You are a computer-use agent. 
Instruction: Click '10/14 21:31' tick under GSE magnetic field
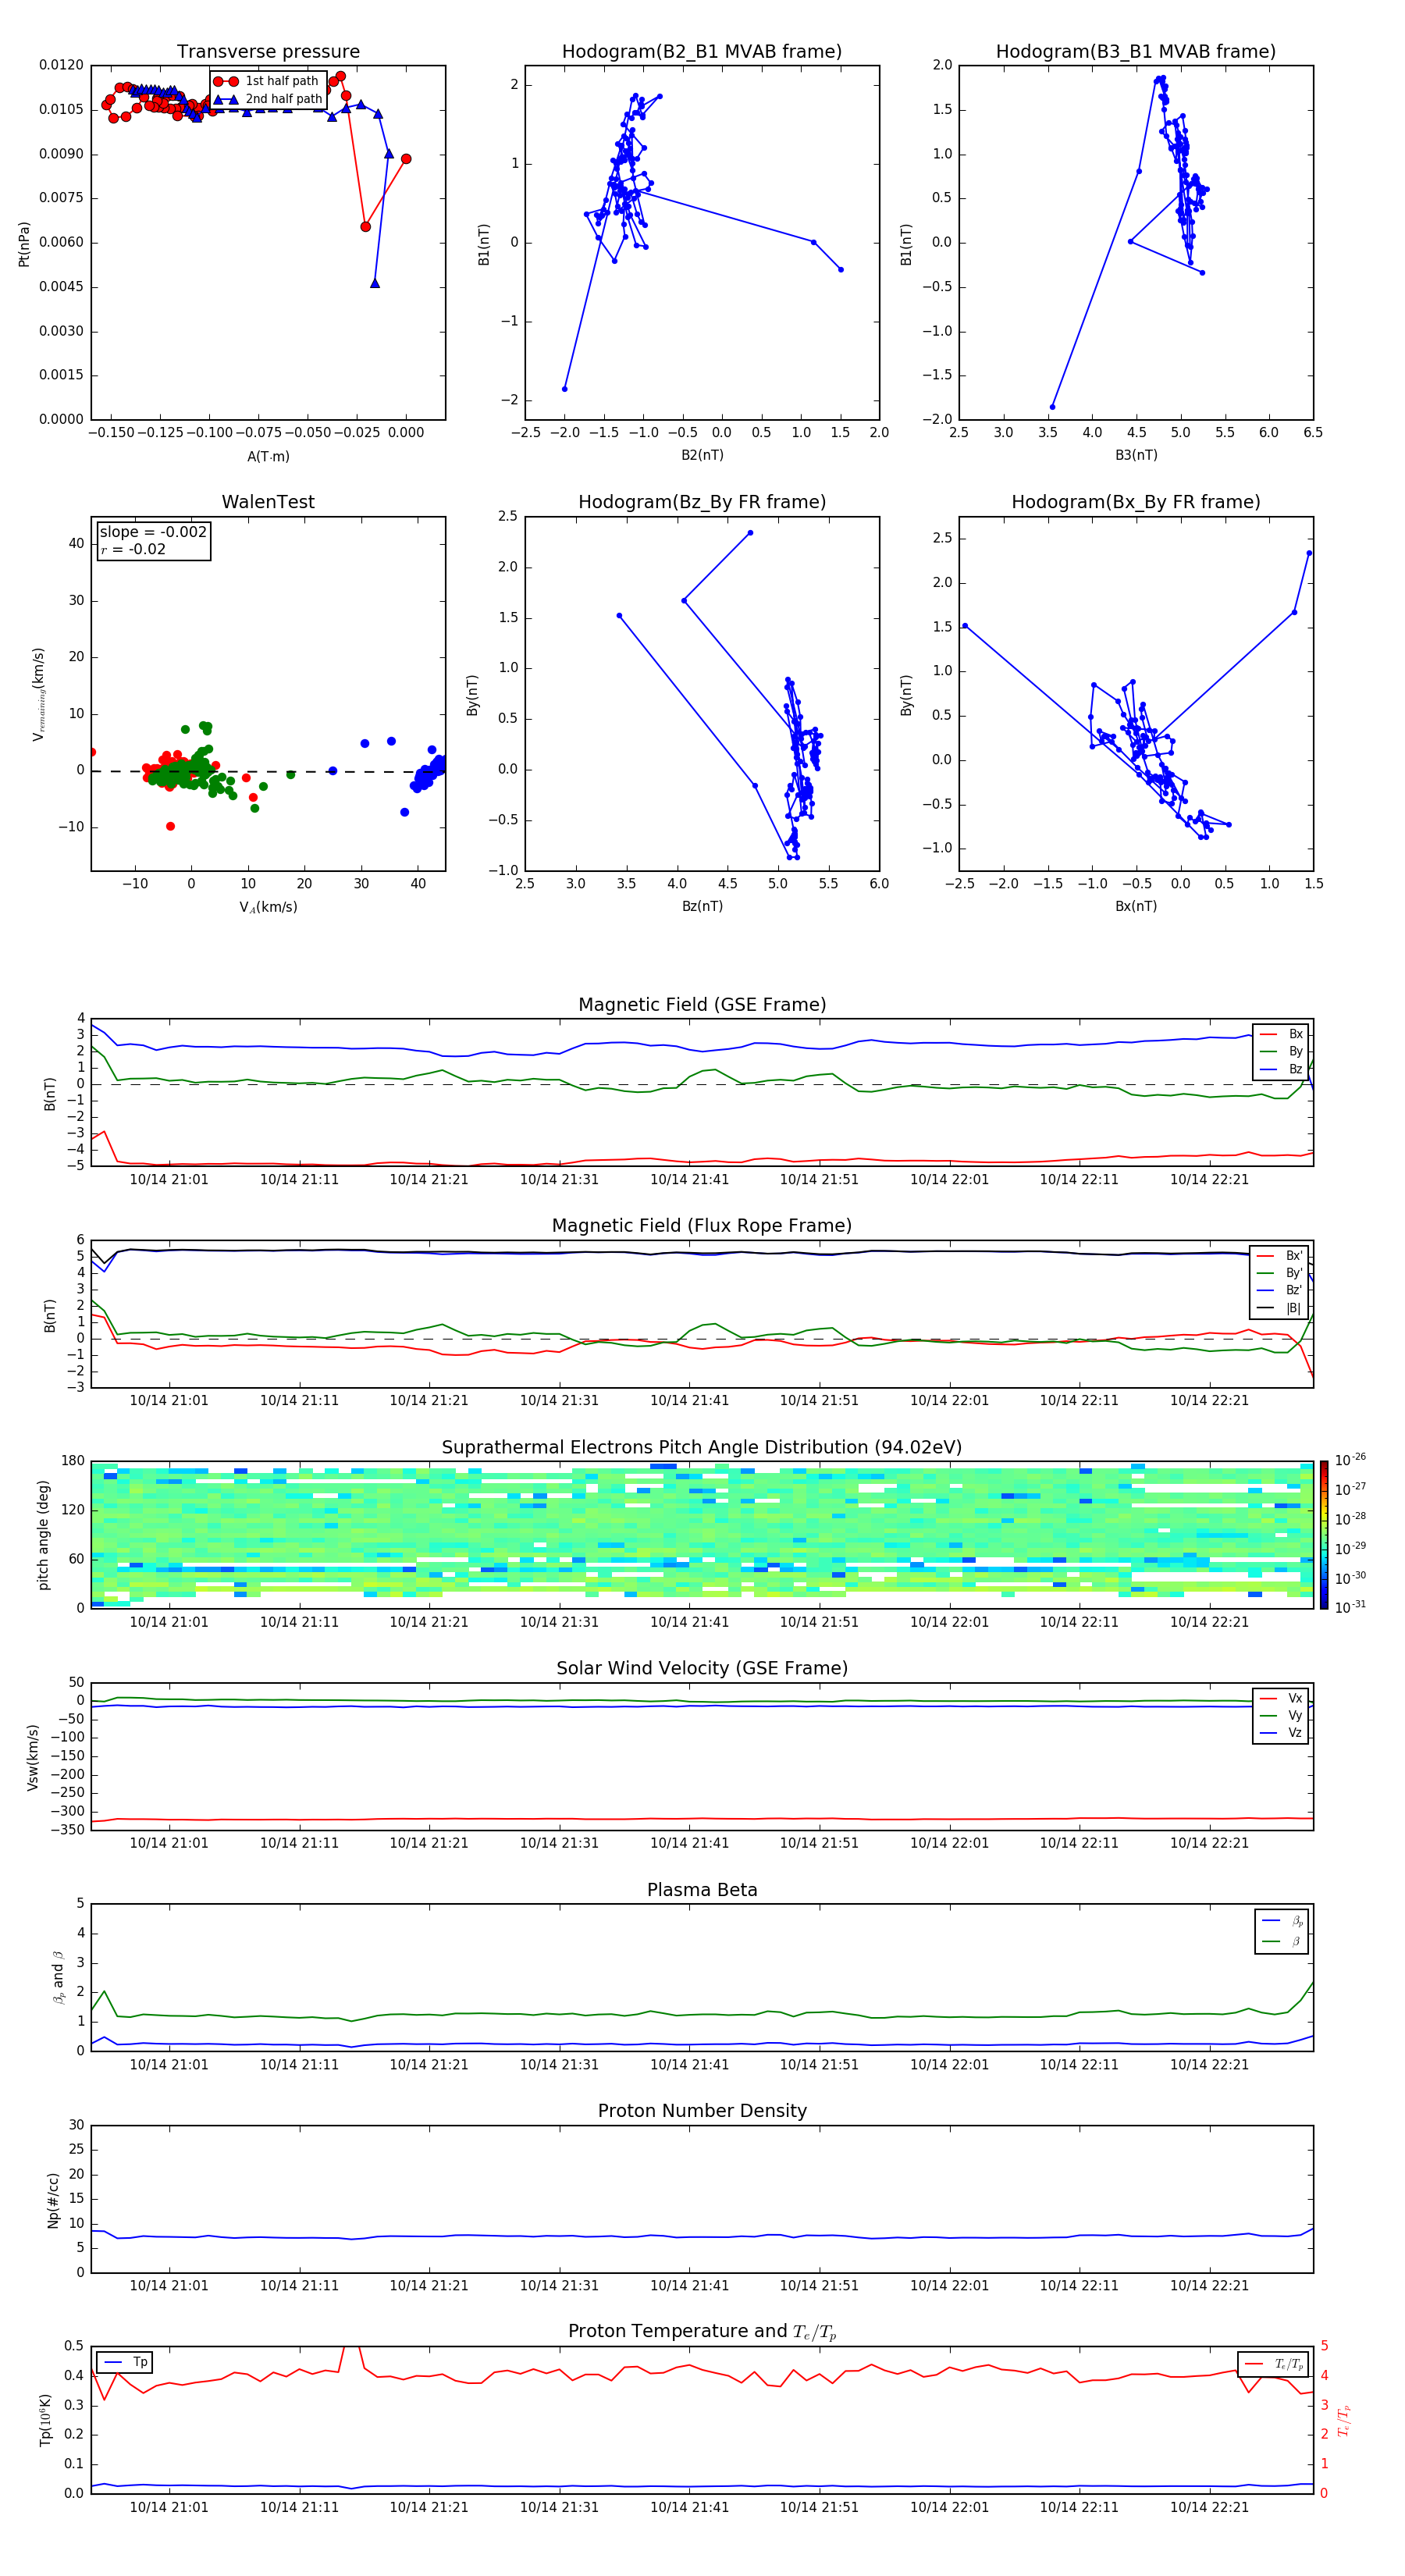click(559, 1180)
